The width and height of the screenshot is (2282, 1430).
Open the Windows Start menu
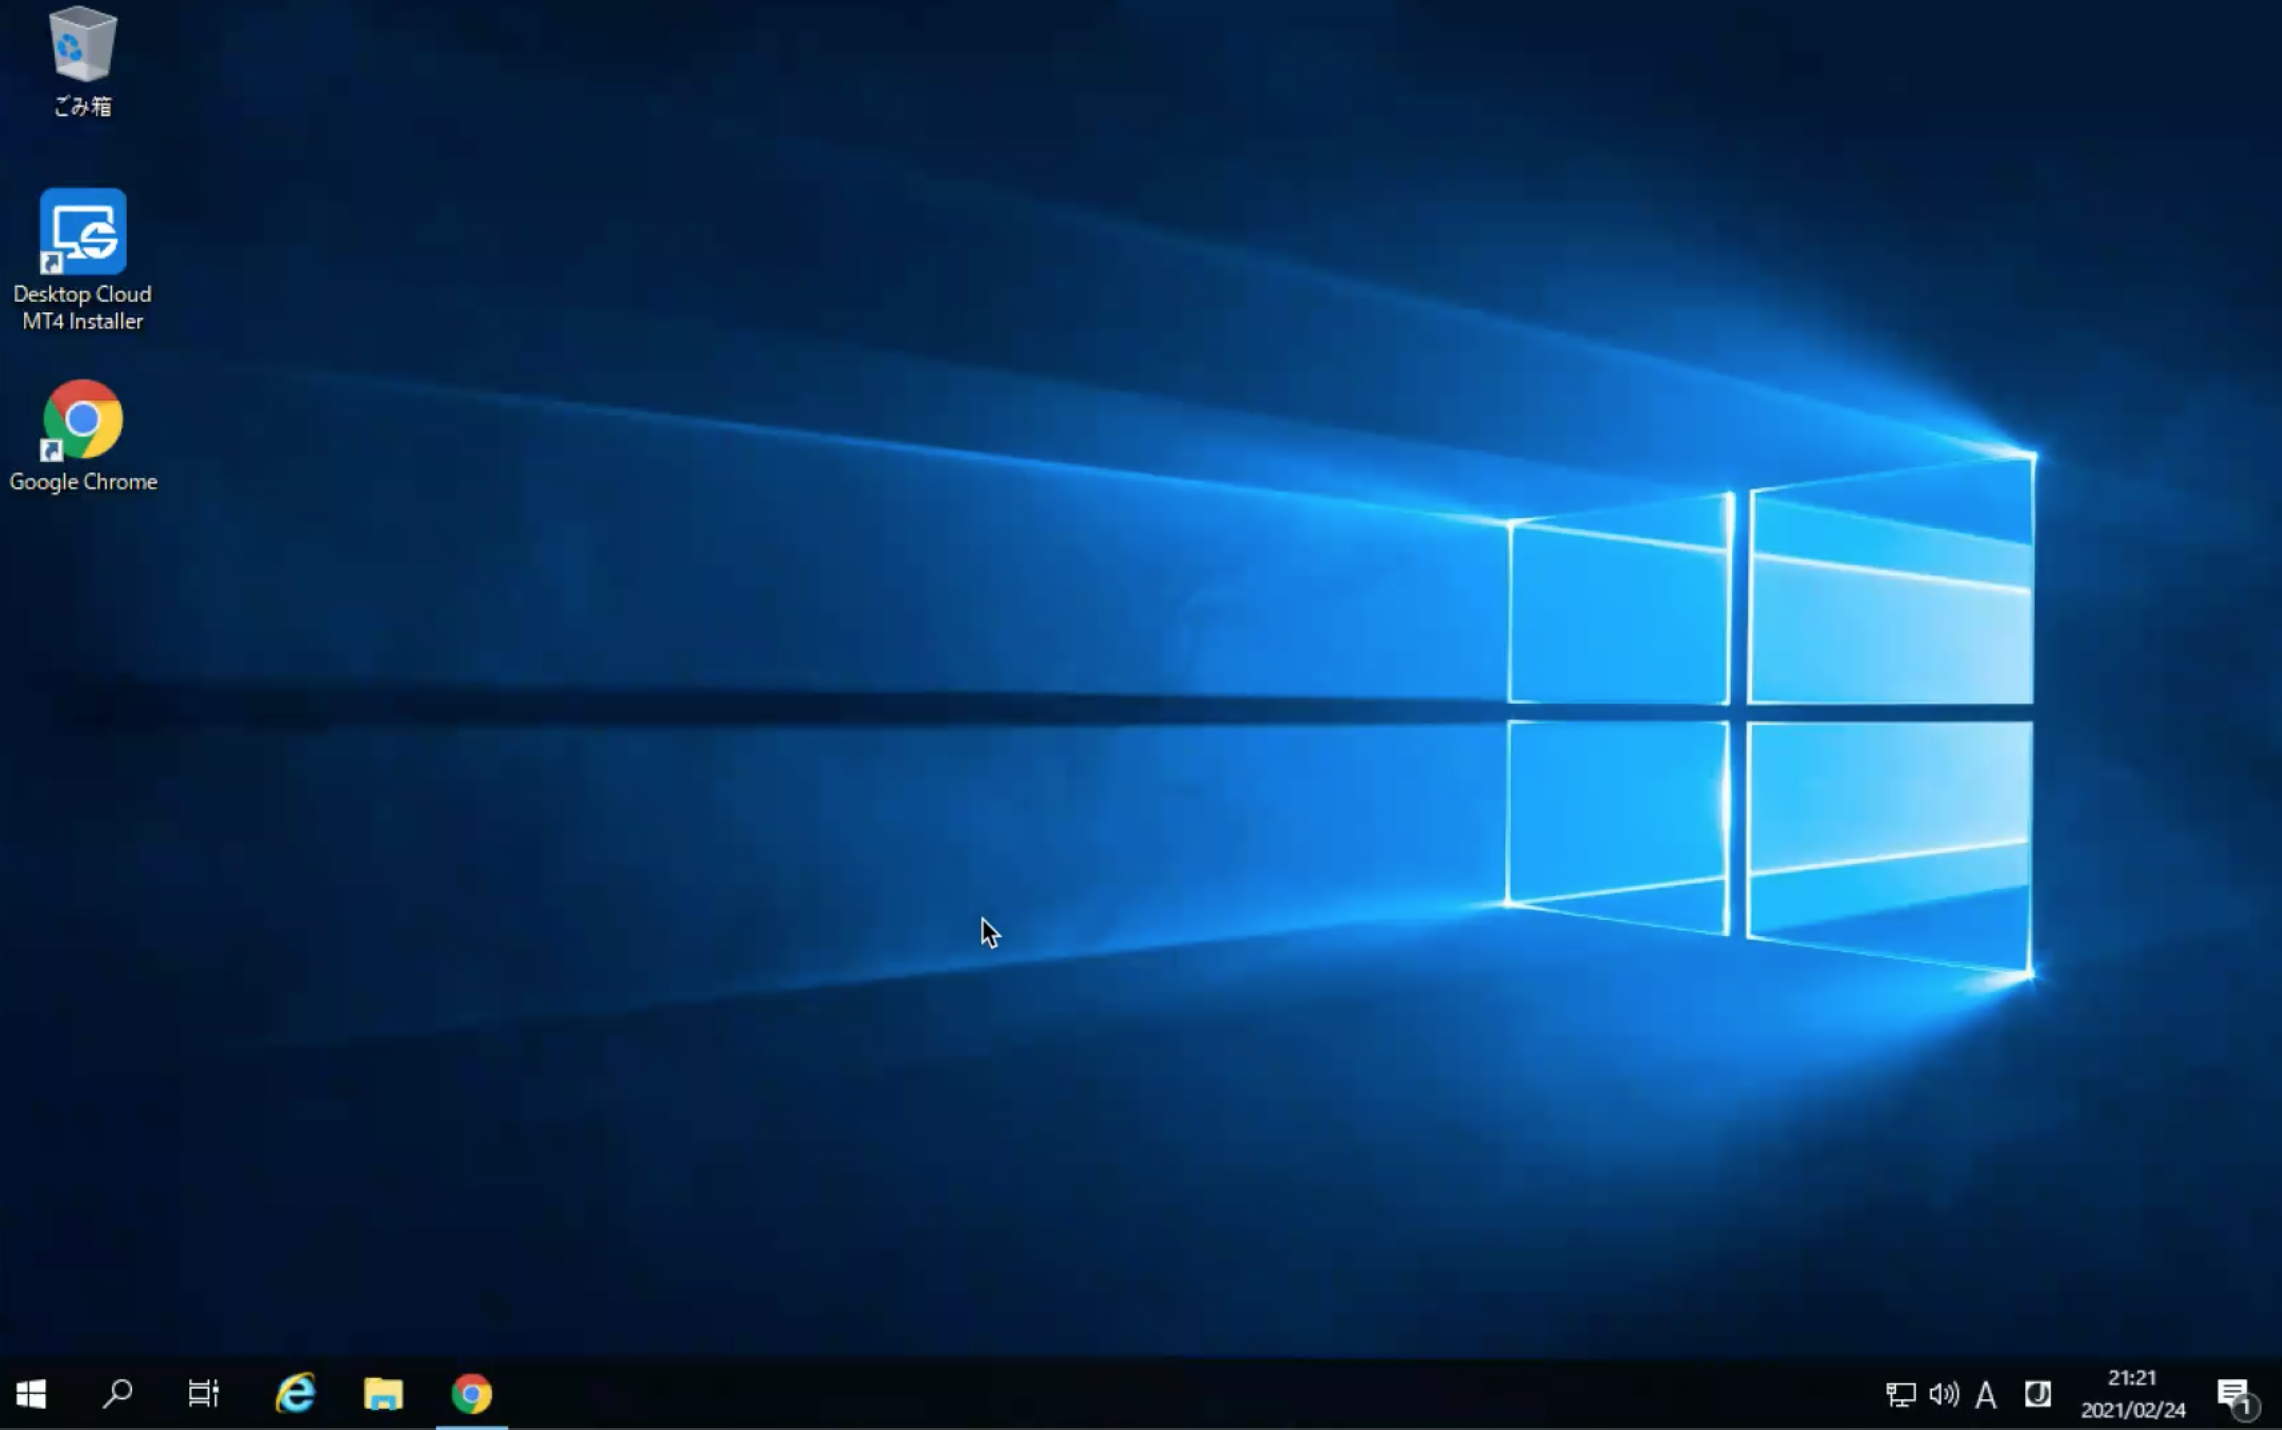(x=31, y=1394)
